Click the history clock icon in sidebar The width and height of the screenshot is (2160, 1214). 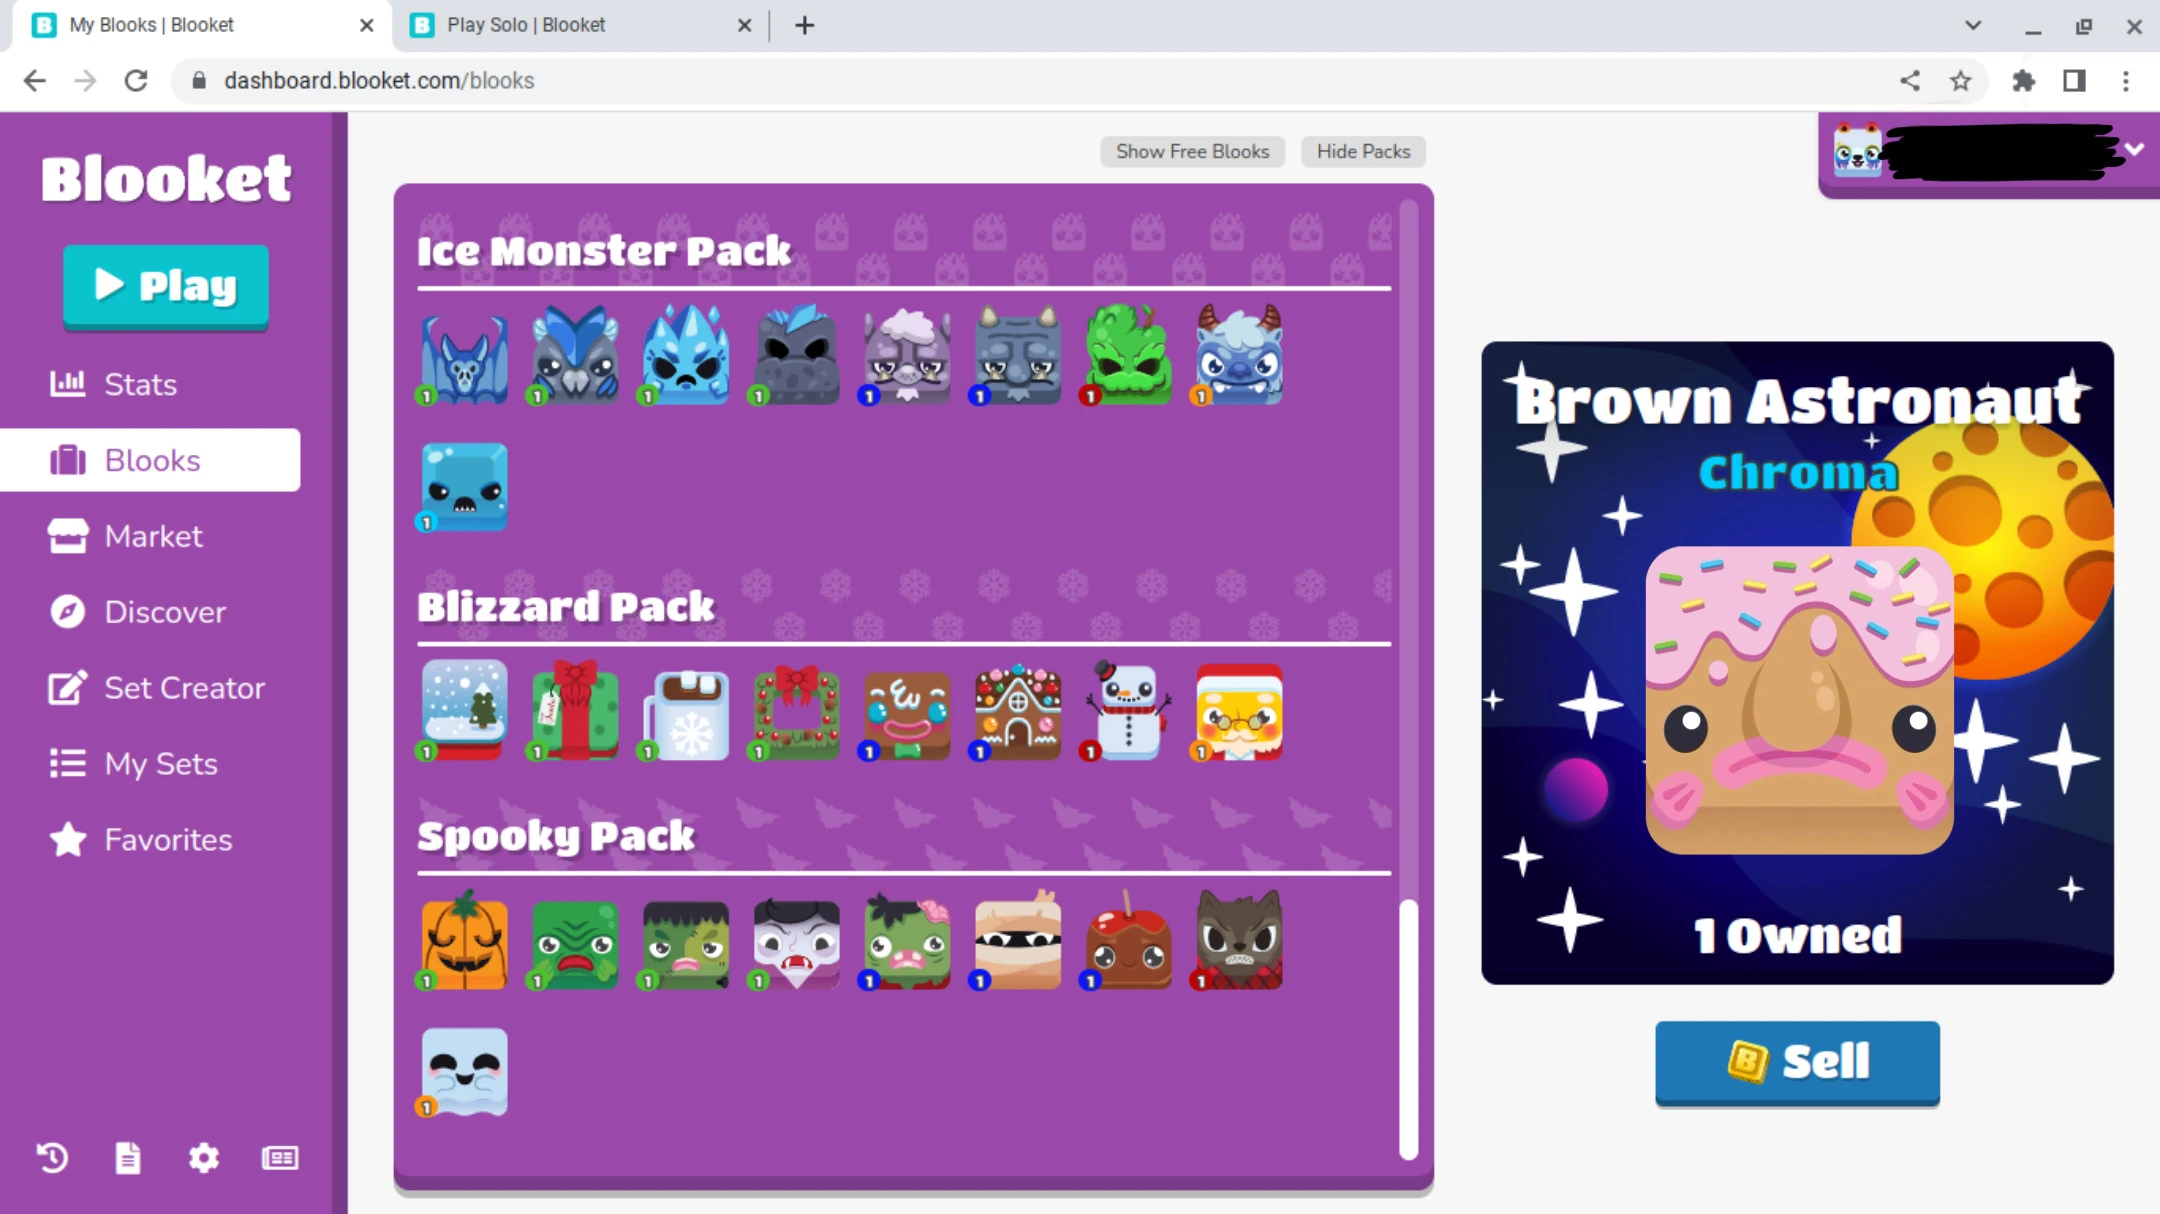[x=52, y=1157]
